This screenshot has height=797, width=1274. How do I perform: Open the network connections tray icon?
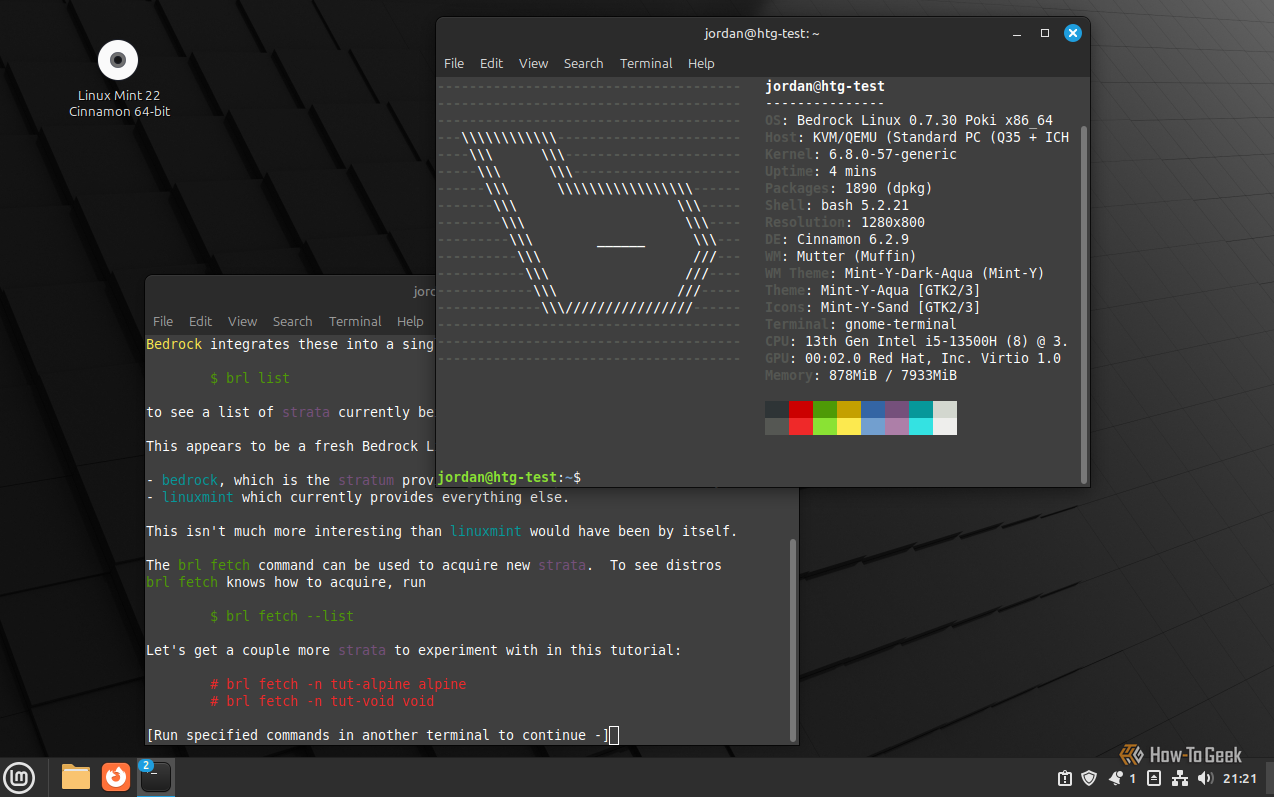pos(1180,778)
